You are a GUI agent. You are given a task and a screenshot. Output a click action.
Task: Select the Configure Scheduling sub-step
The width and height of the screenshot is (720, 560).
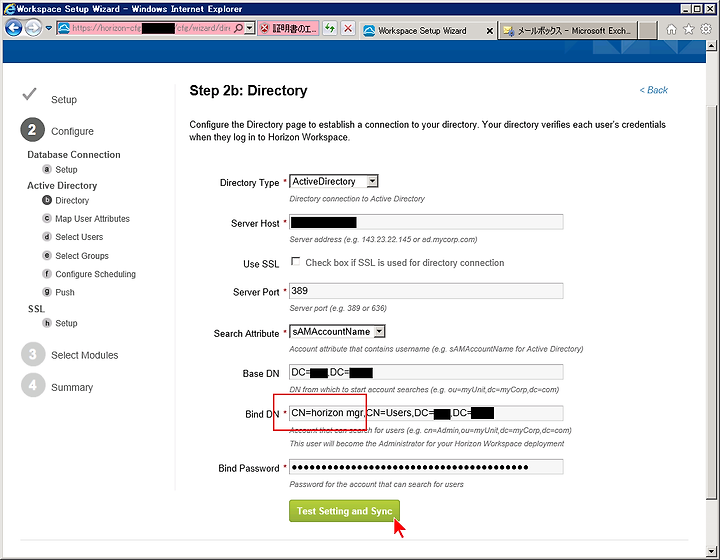(x=96, y=274)
